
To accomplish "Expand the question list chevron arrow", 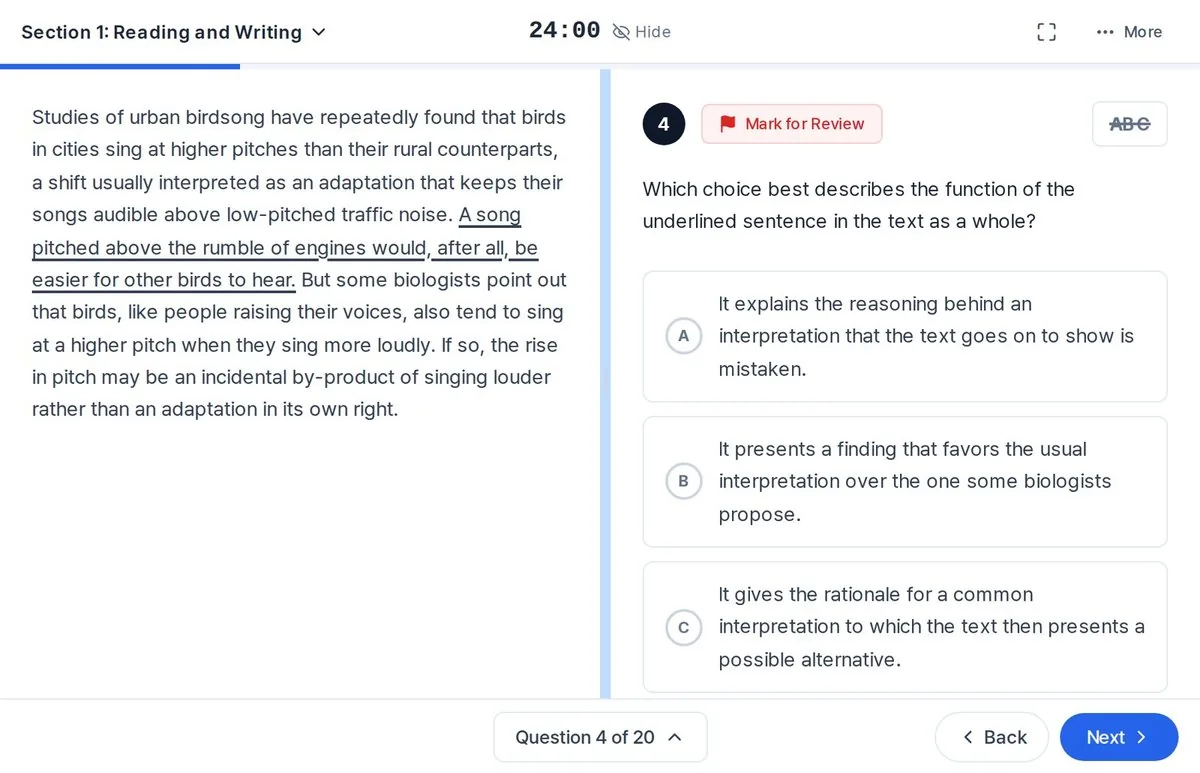I will (675, 737).
